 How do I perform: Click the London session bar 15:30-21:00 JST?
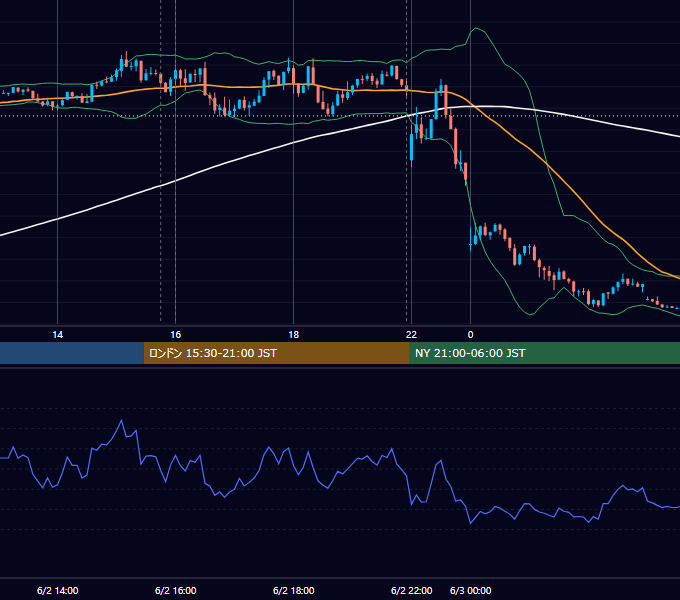click(276, 353)
